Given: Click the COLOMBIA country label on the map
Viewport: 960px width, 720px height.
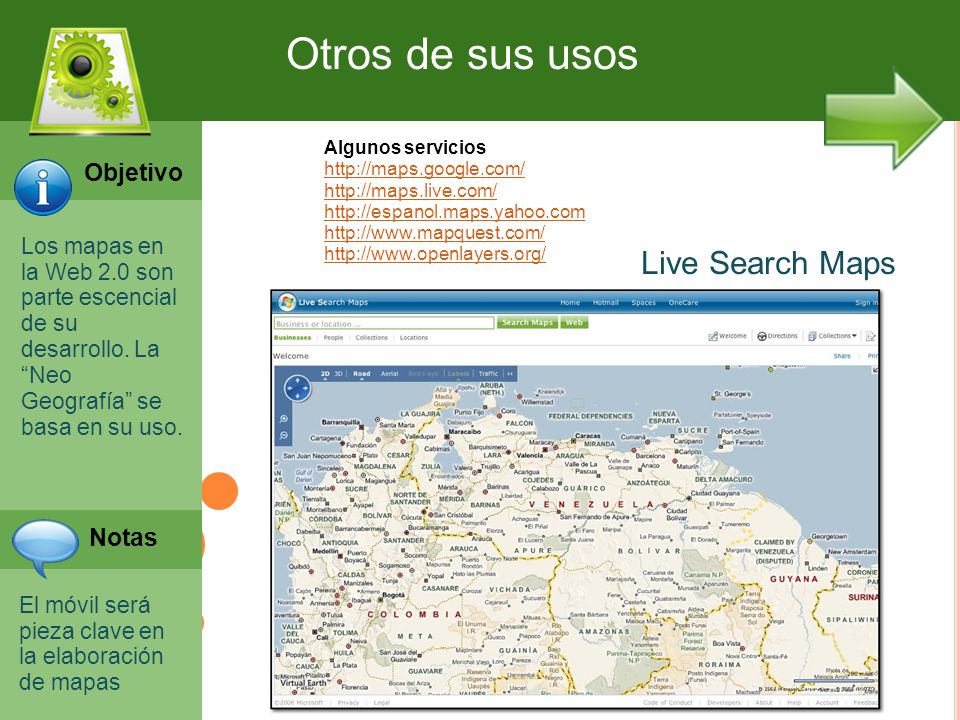Looking at the screenshot, I should [414, 614].
